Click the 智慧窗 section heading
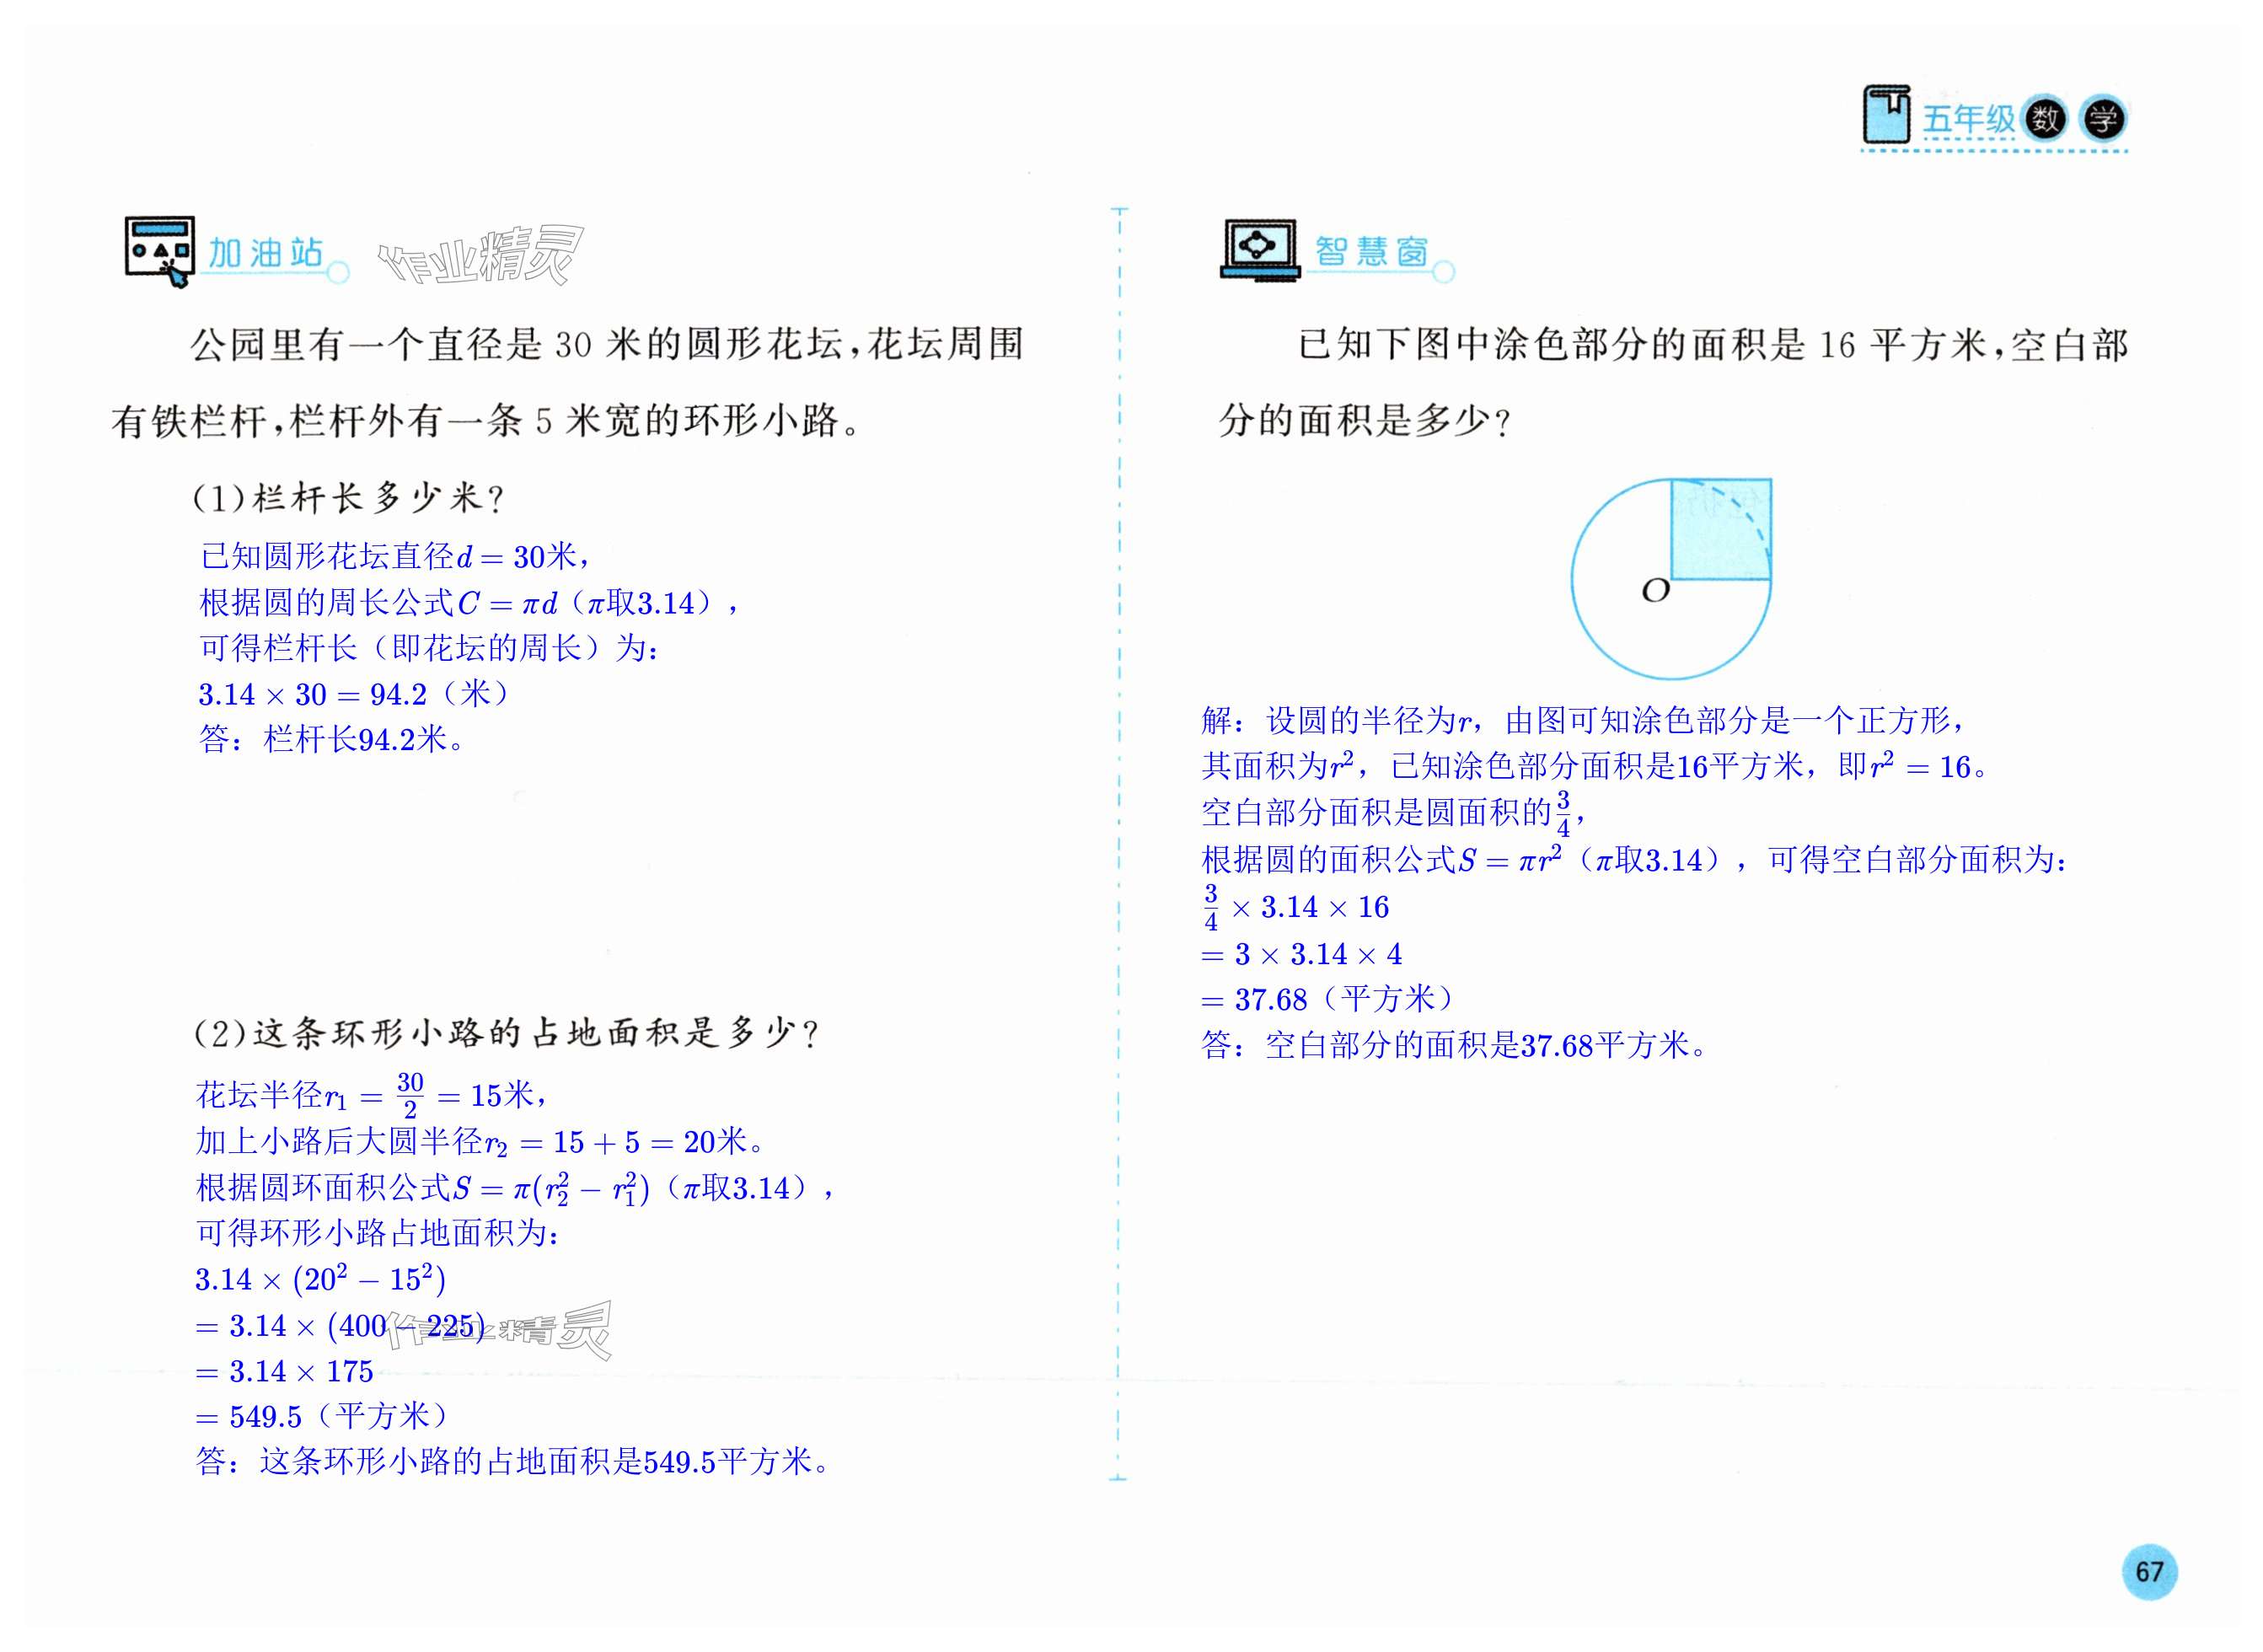Viewport: 2263px width, 1652px height. 1372,251
